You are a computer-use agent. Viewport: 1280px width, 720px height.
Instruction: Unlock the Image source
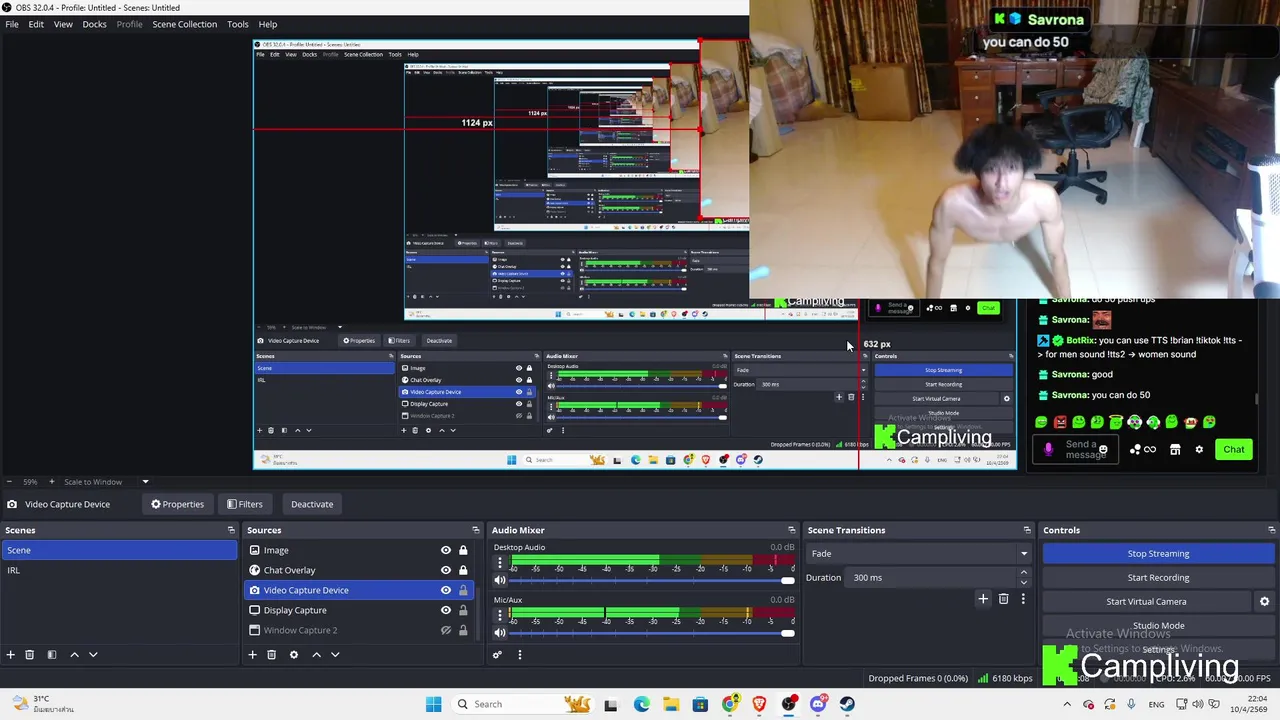tap(463, 550)
